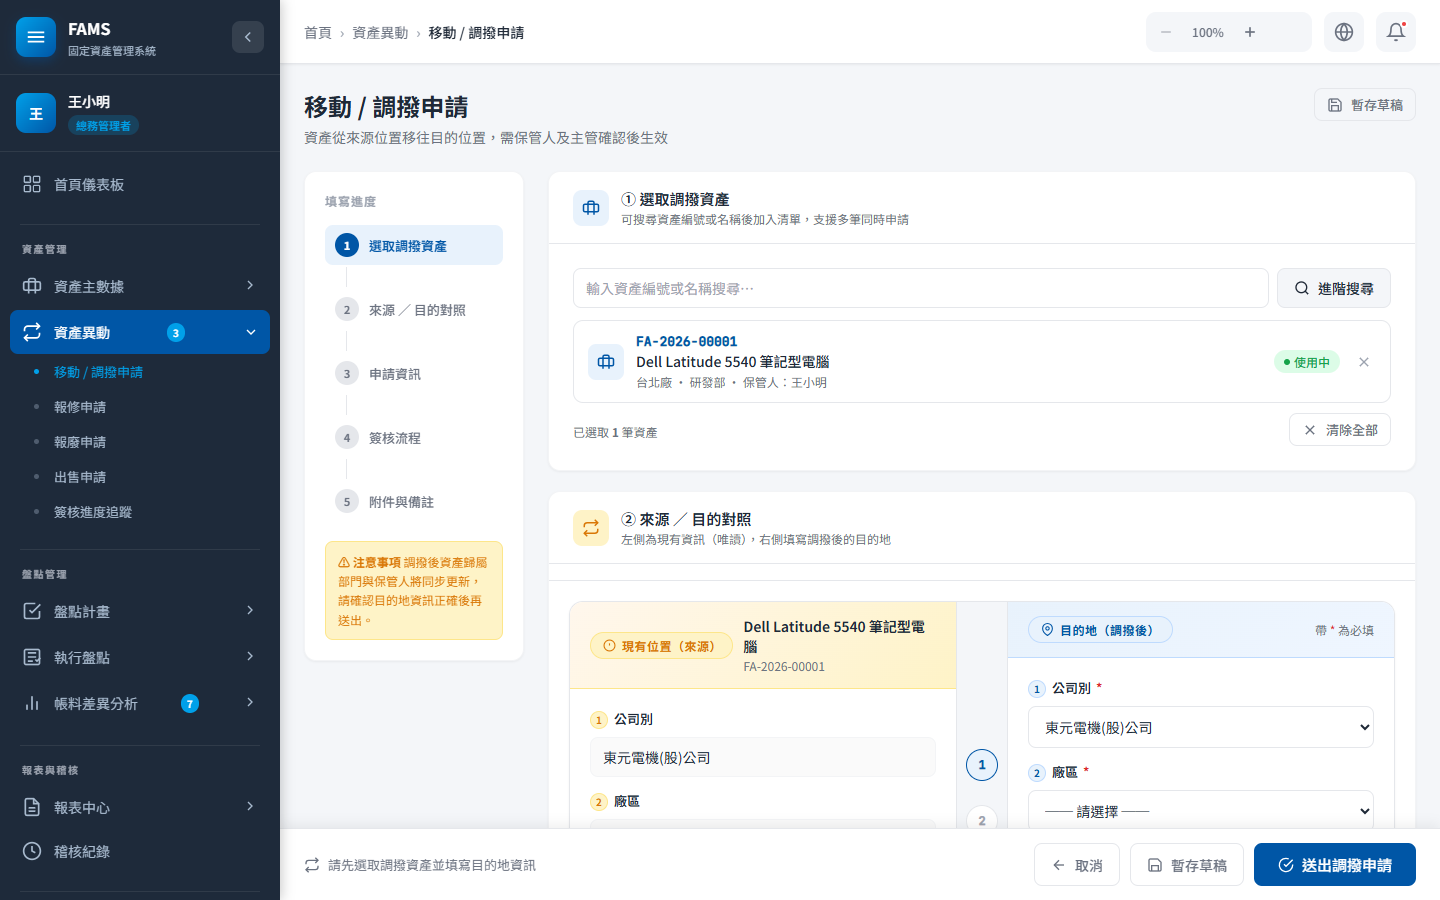Click the 進階搜尋 button
1440x900 pixels.
point(1333,288)
